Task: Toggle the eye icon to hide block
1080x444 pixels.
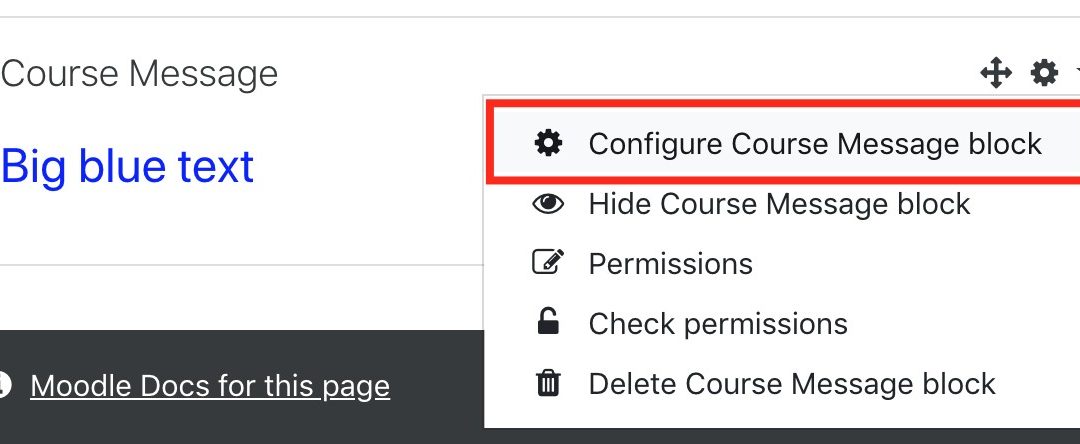Action: tap(548, 204)
